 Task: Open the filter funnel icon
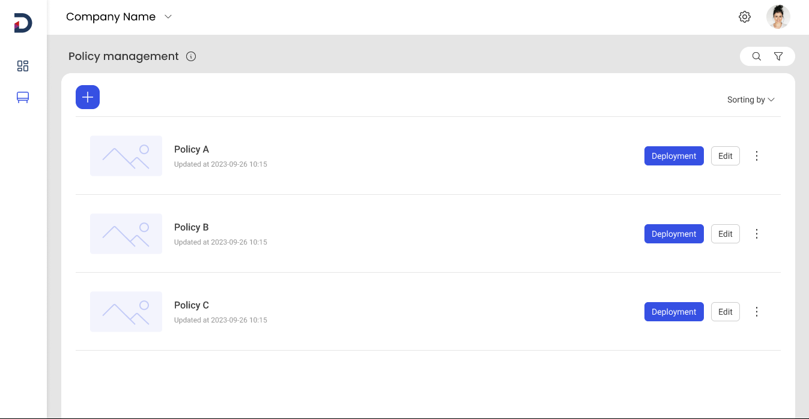[x=778, y=56]
